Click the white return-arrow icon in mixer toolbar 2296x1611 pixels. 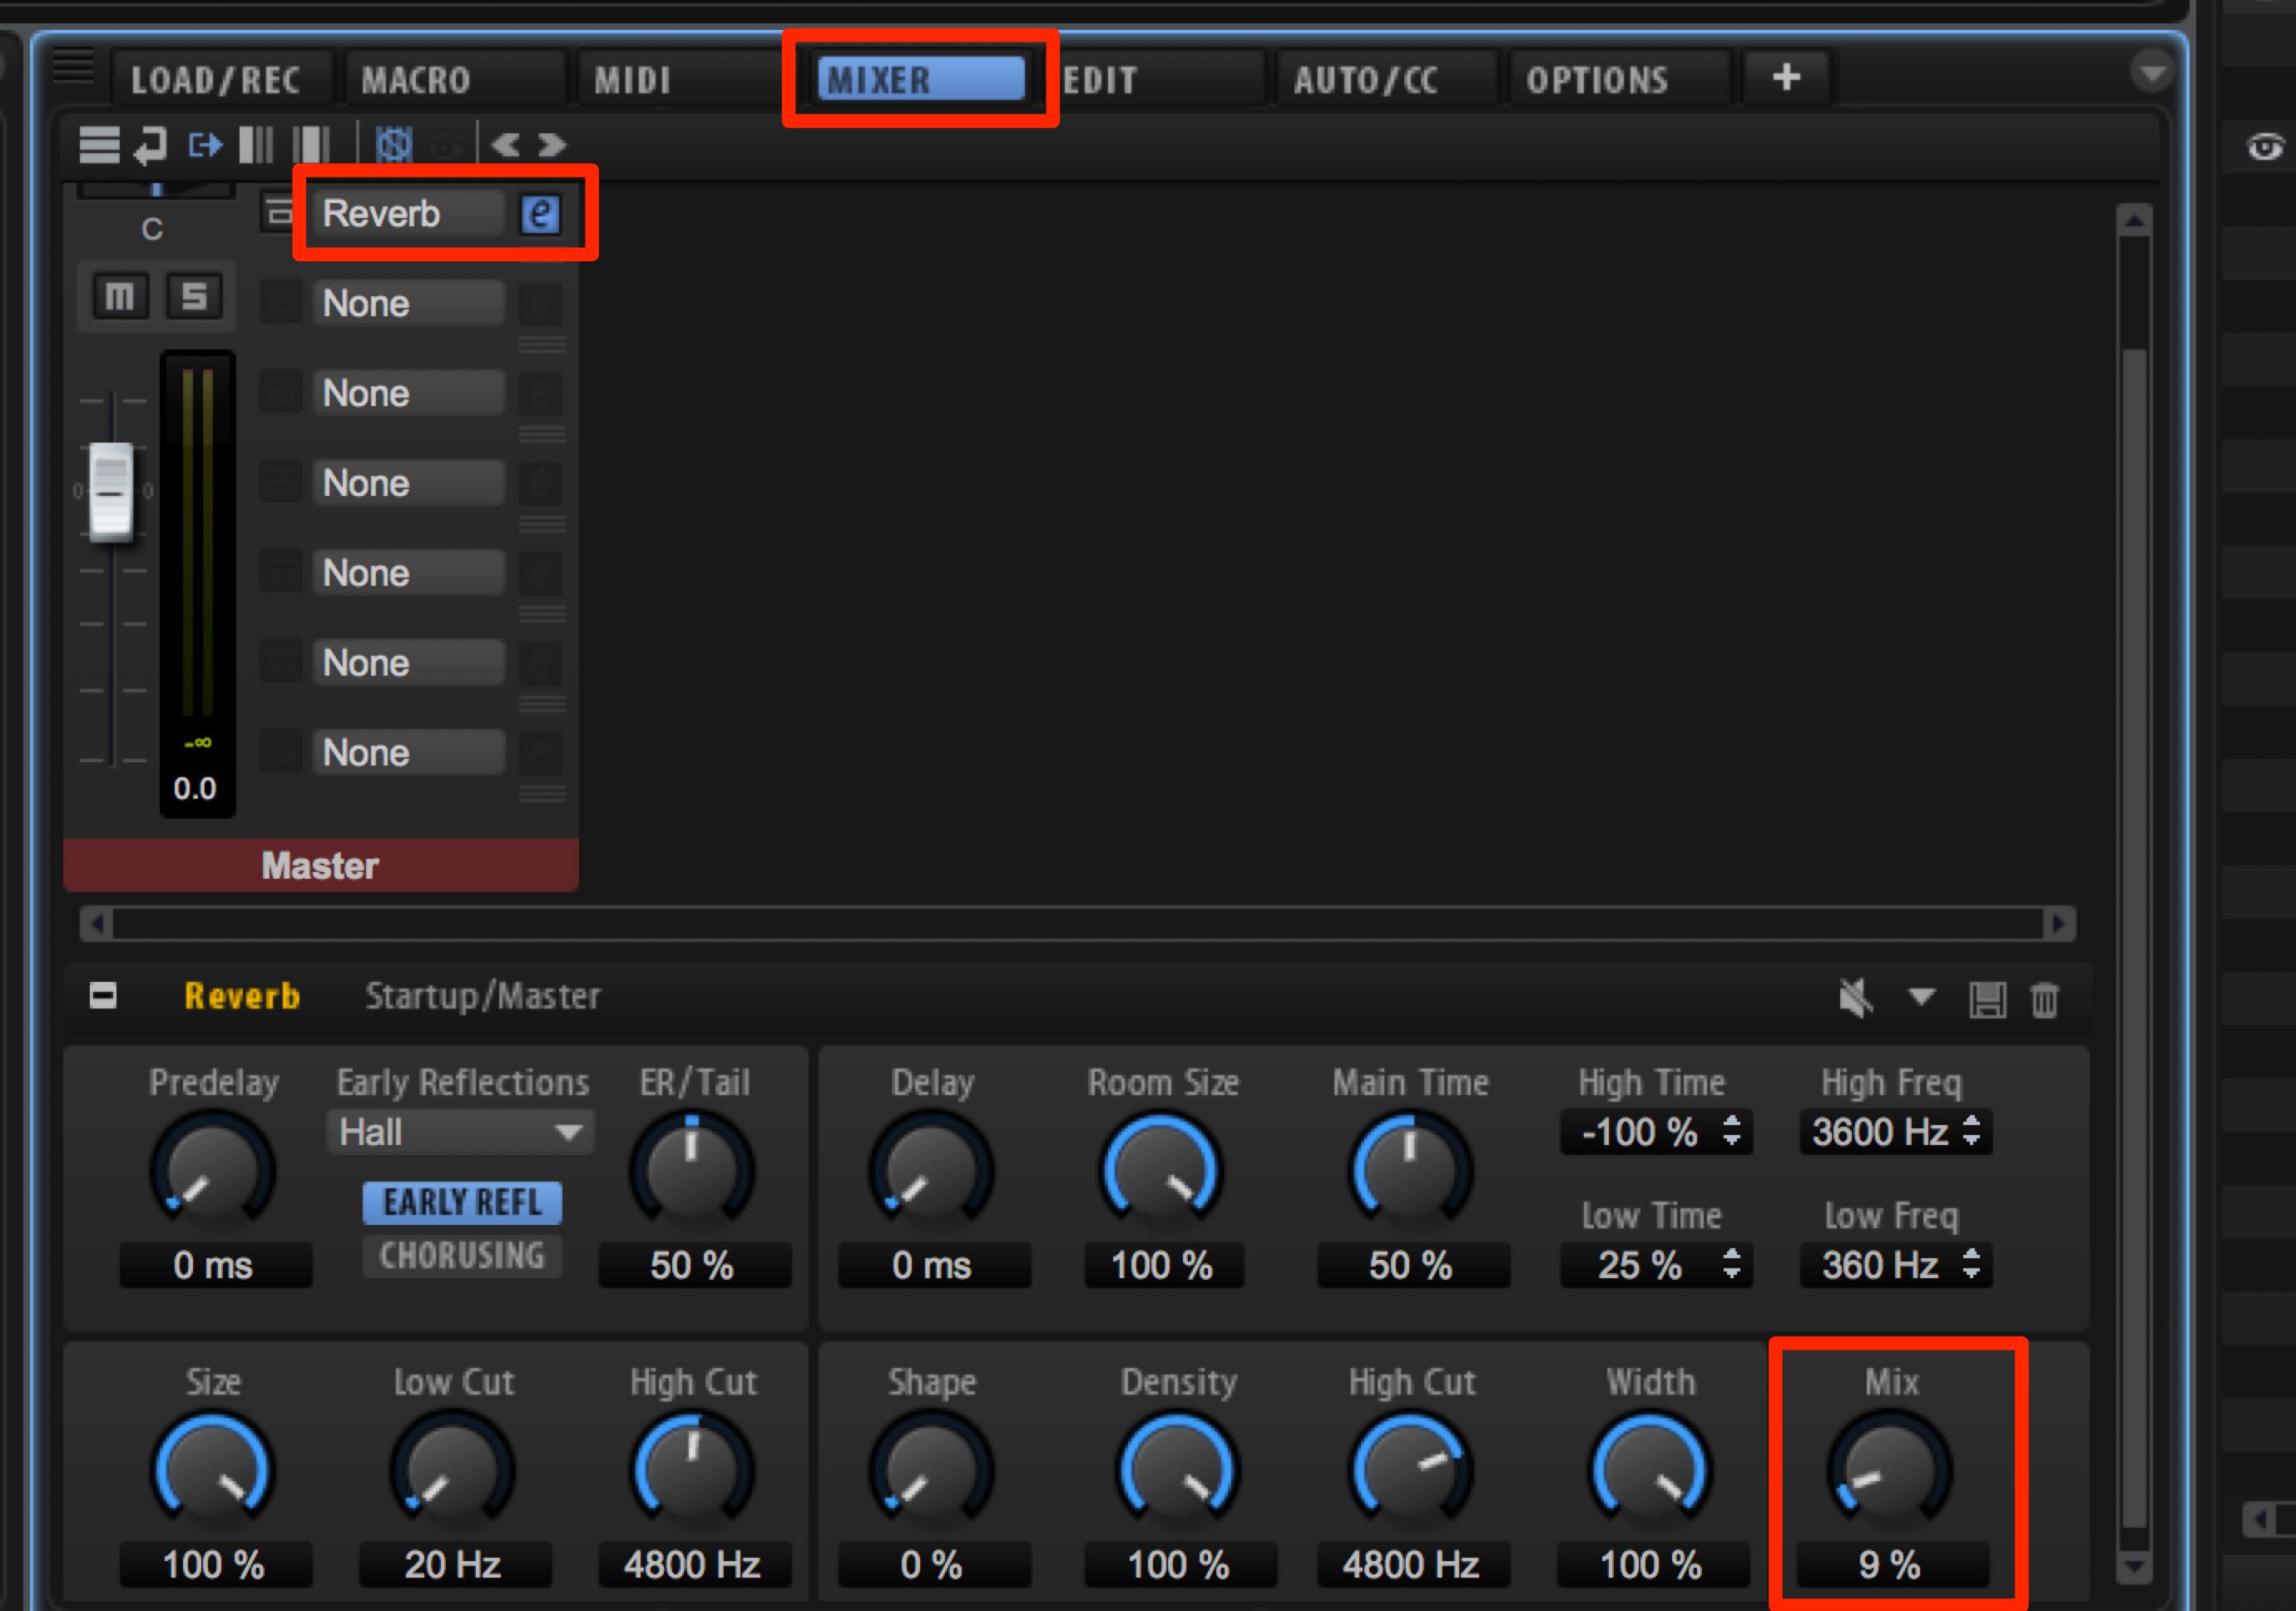click(x=151, y=146)
